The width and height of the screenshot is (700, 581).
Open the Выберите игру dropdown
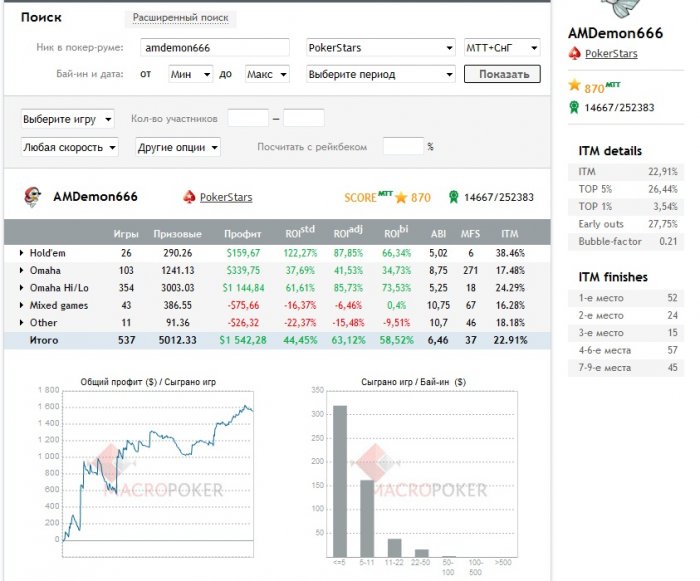(67, 119)
